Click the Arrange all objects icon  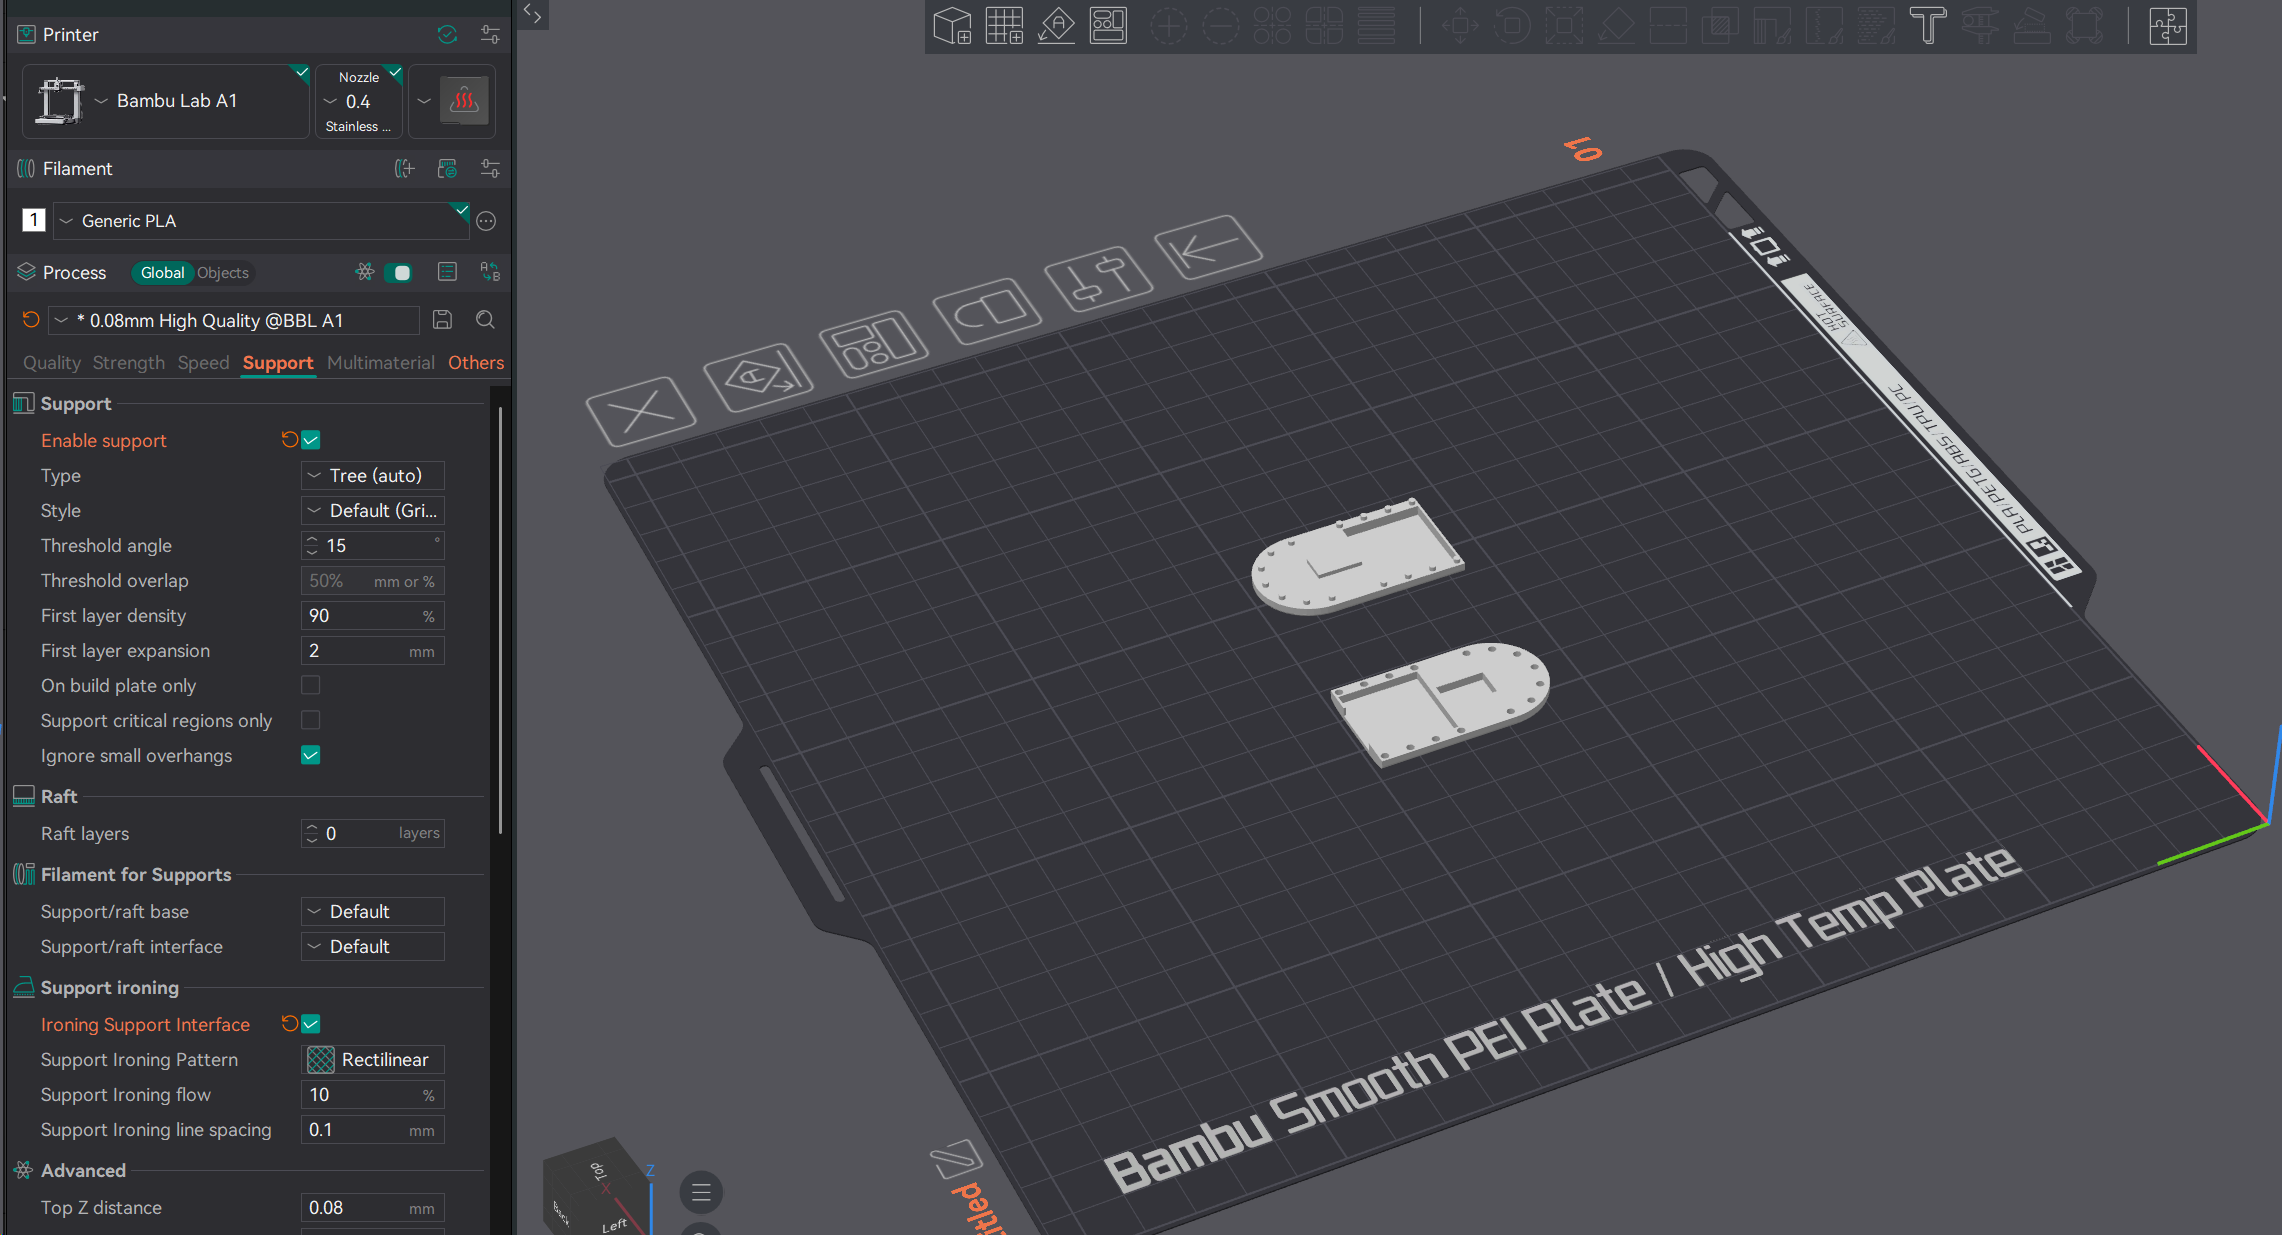point(1108,26)
